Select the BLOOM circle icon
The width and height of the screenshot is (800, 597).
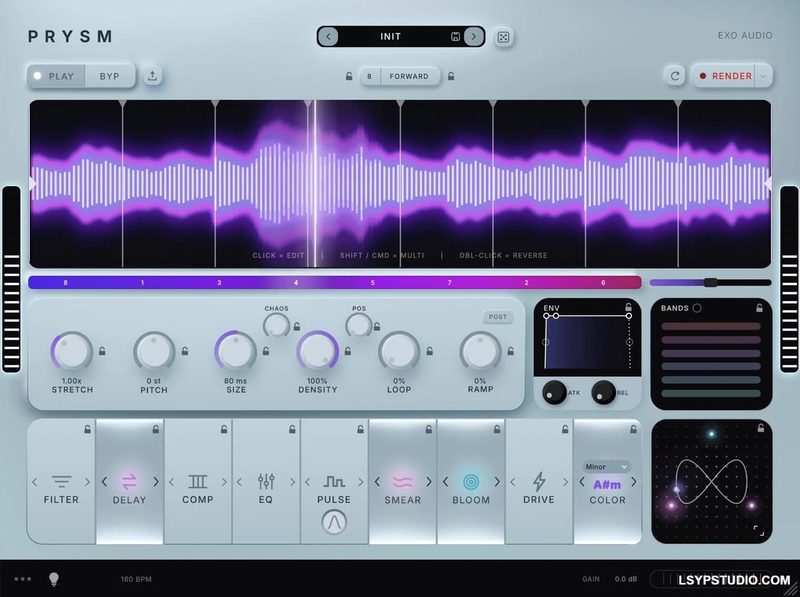coord(471,481)
